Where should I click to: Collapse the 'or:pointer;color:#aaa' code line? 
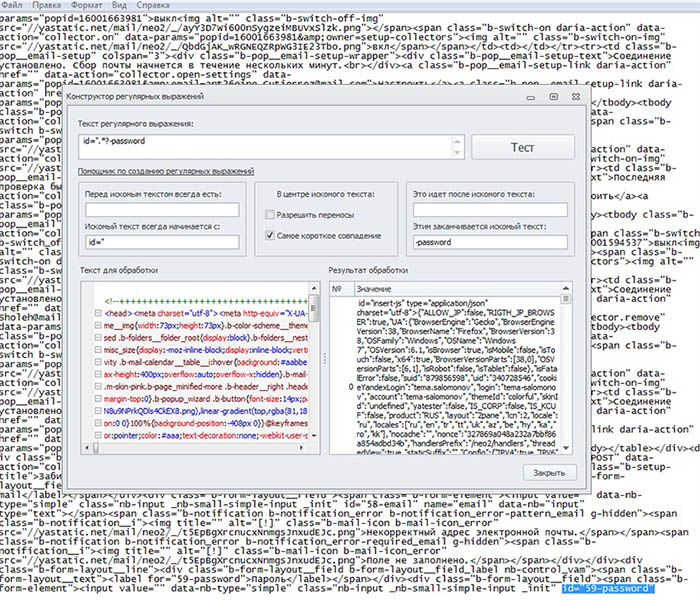98,435
